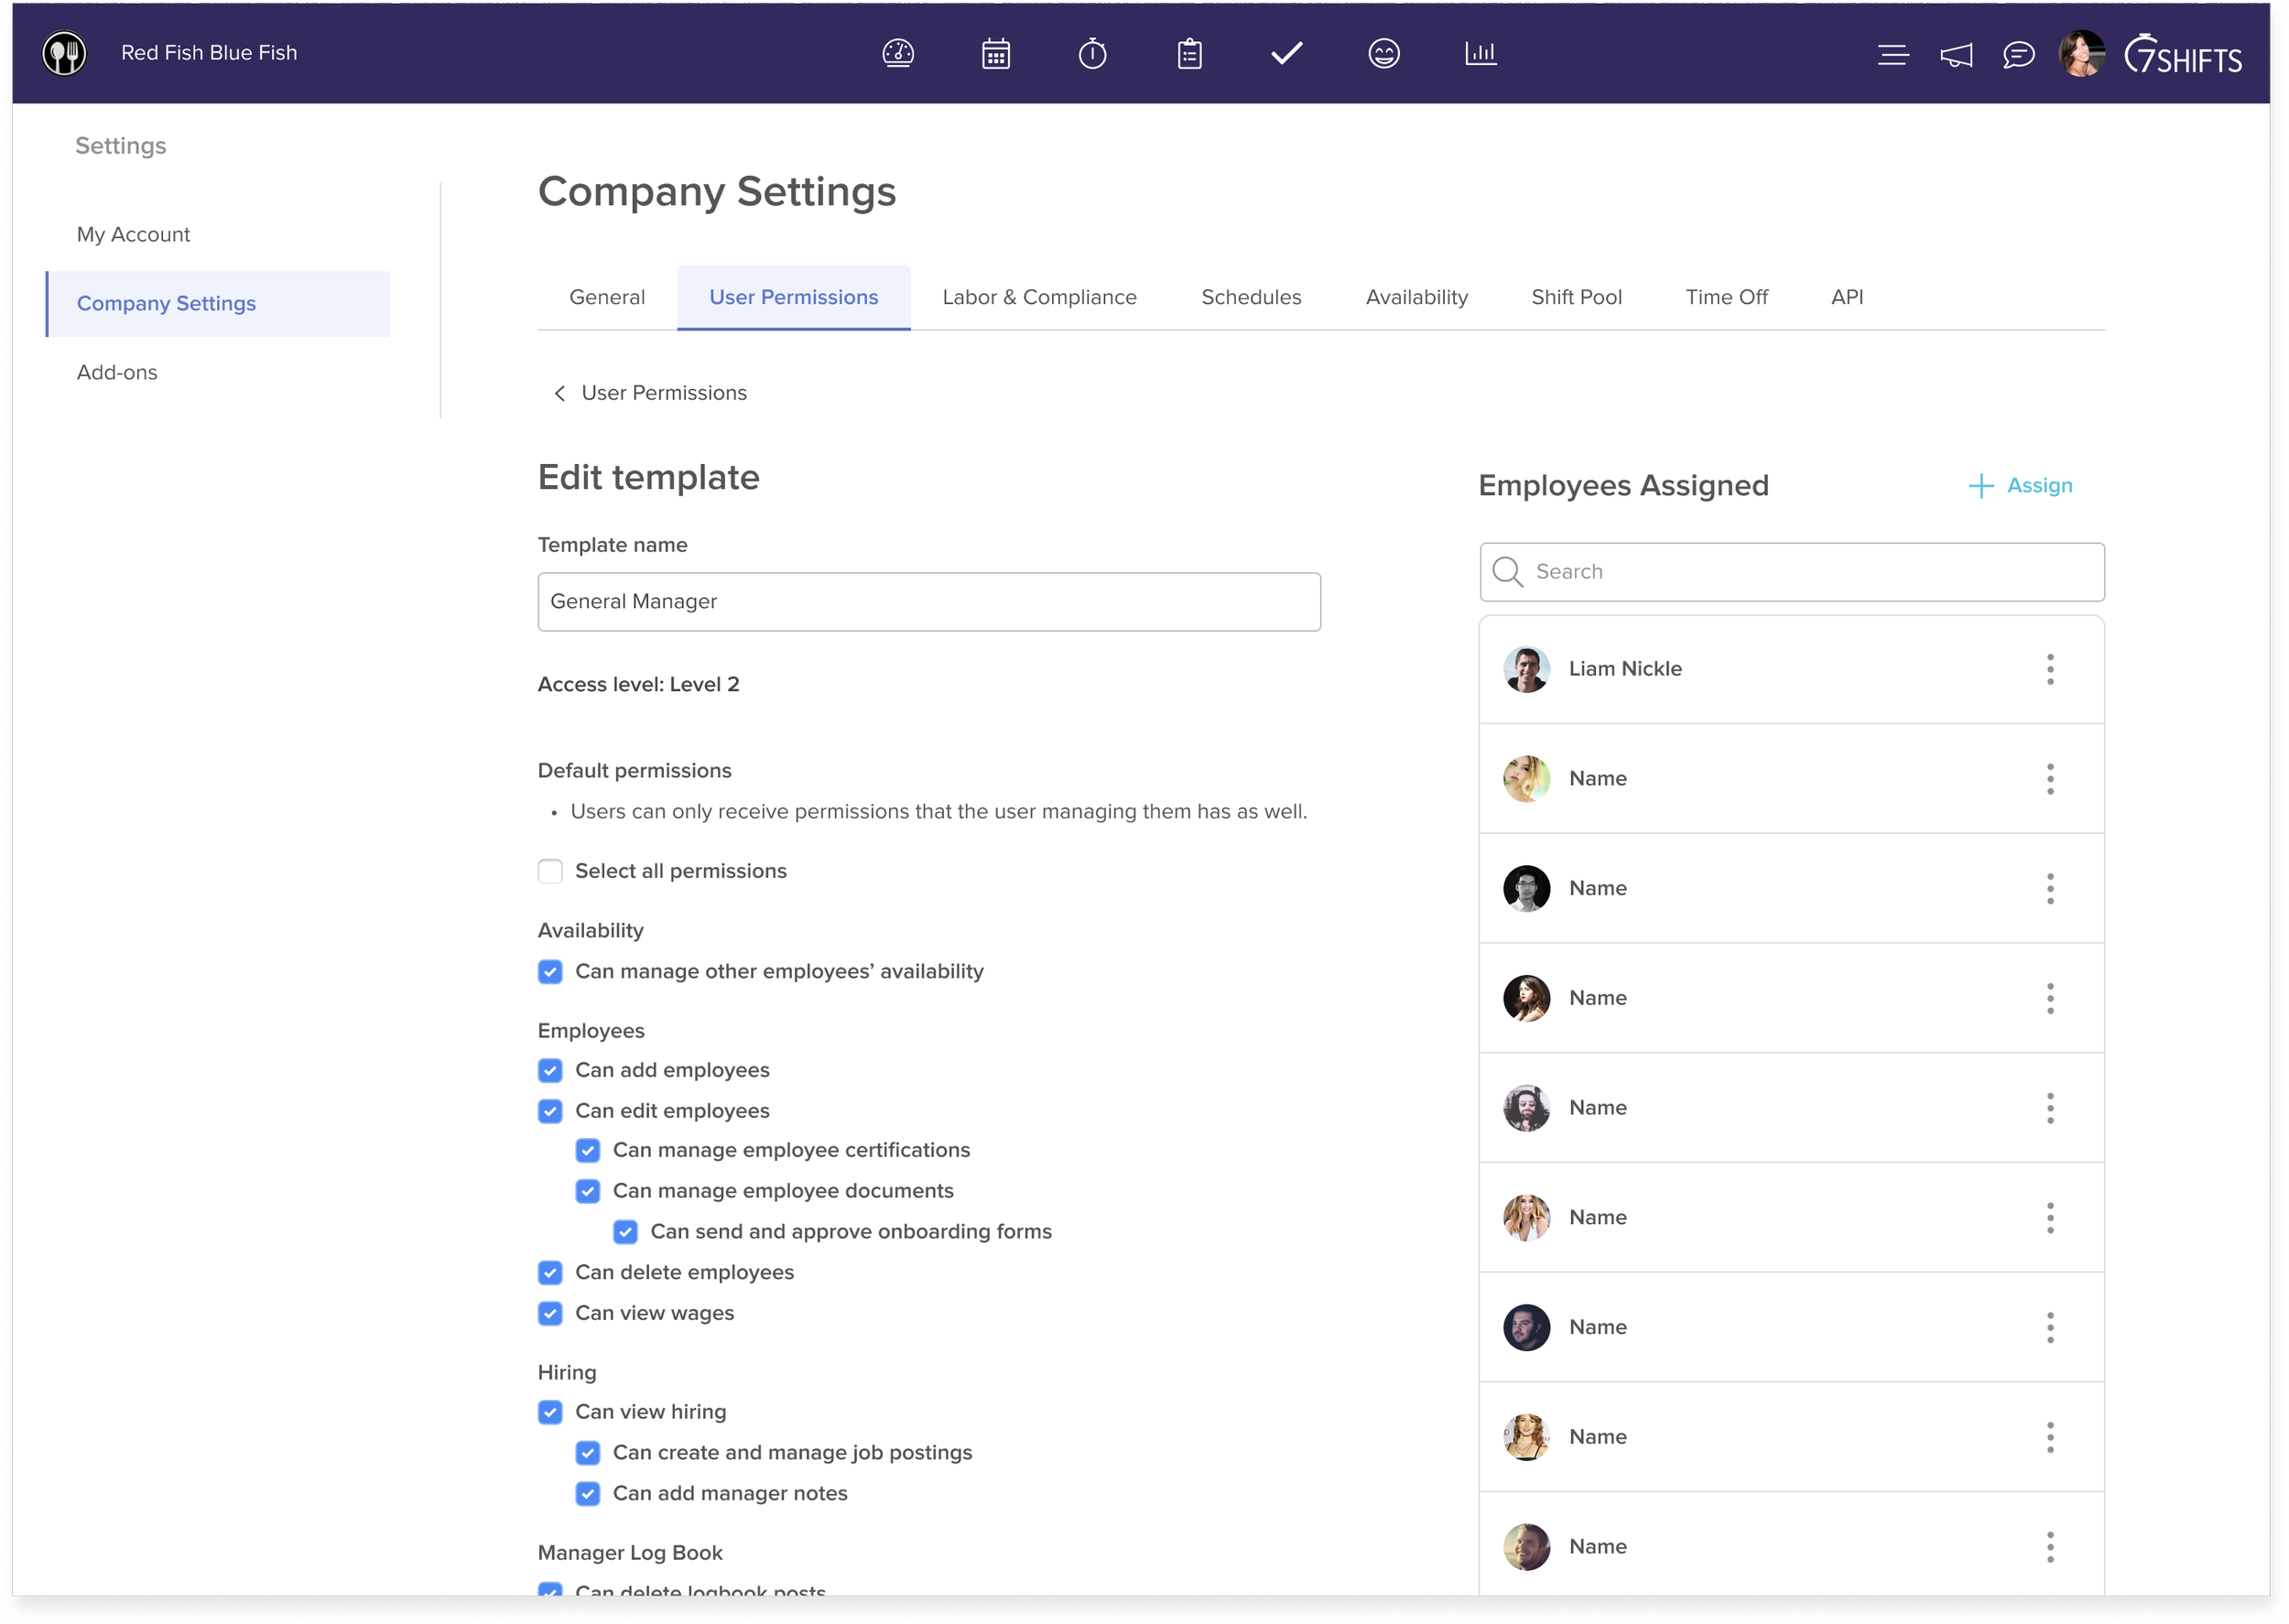
Task: Open the announcements megaphone icon
Action: (x=1956, y=55)
